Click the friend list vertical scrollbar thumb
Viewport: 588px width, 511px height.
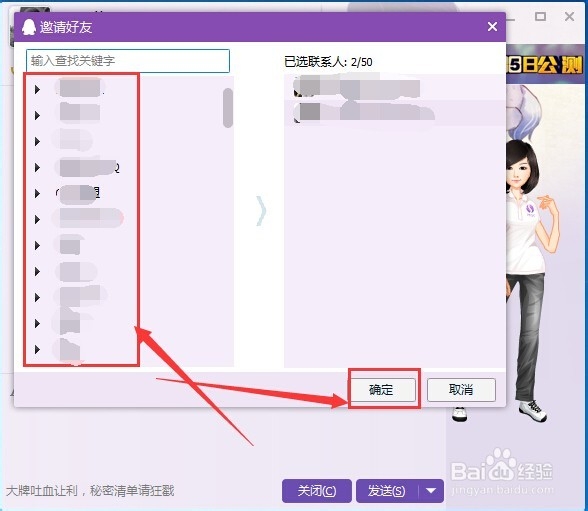(228, 108)
